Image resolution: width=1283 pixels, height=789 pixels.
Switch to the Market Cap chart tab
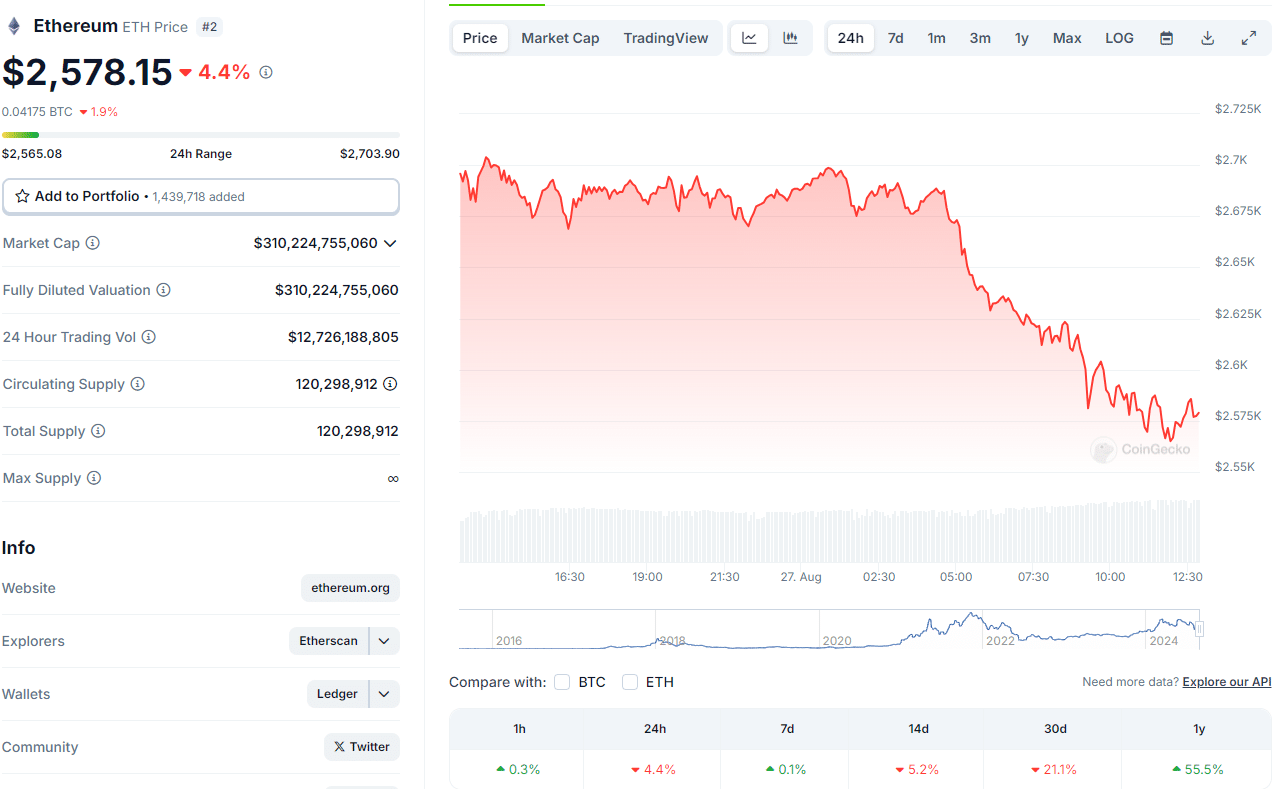pyautogui.click(x=560, y=37)
